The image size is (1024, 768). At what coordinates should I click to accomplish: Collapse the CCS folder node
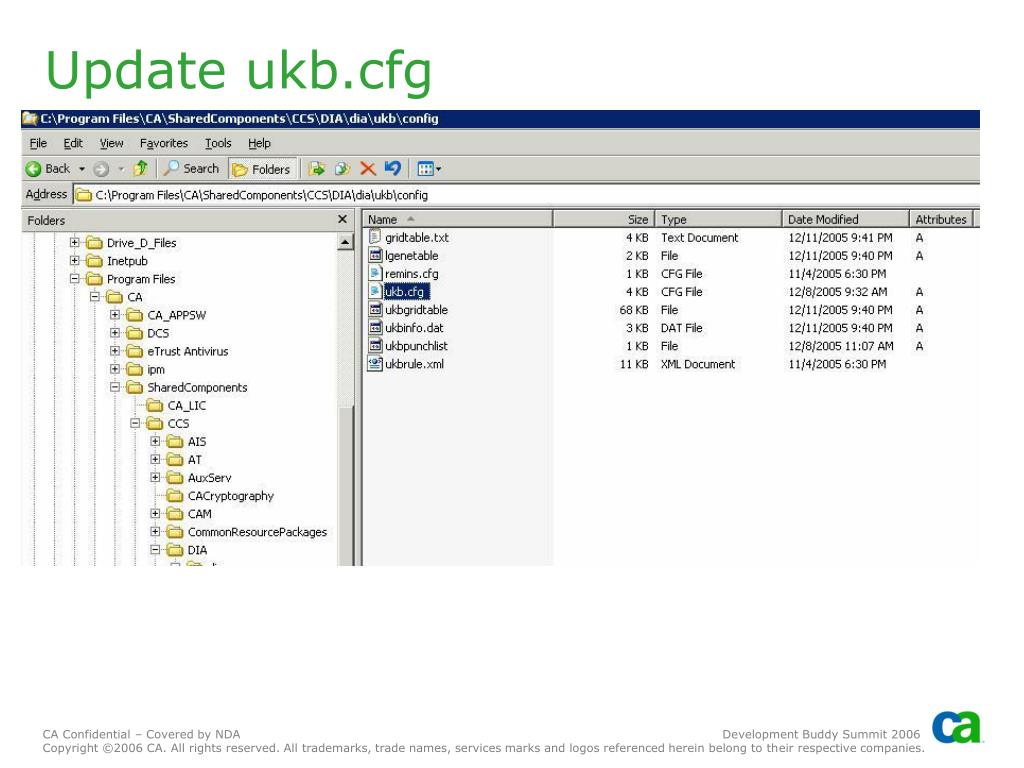click(x=135, y=423)
